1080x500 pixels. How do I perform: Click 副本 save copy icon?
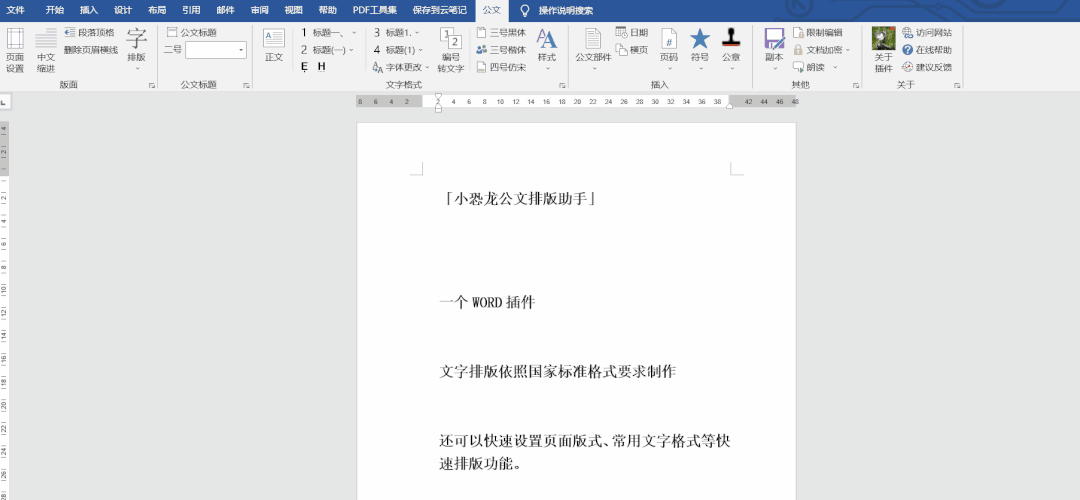click(x=774, y=39)
